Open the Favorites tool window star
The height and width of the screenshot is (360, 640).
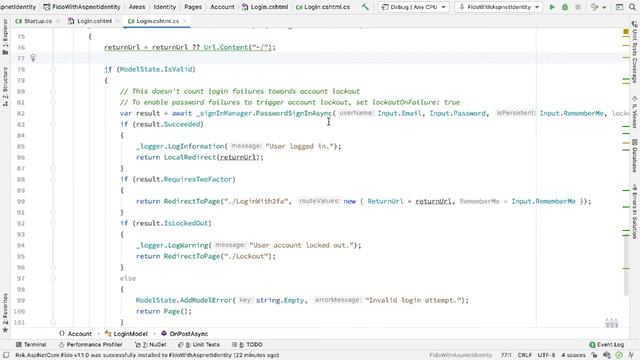tap(5, 312)
